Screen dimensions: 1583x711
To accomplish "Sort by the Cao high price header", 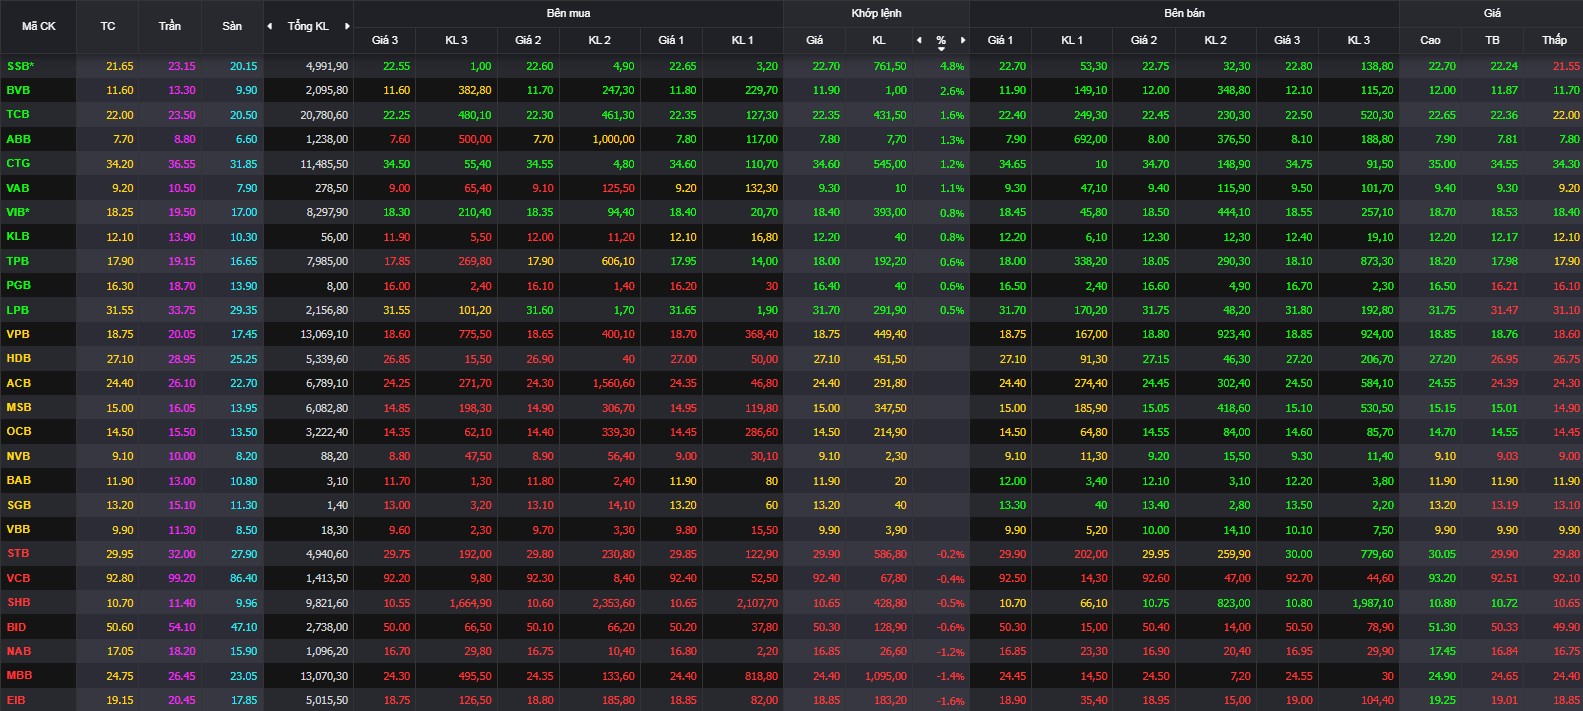I will [x=1430, y=40].
